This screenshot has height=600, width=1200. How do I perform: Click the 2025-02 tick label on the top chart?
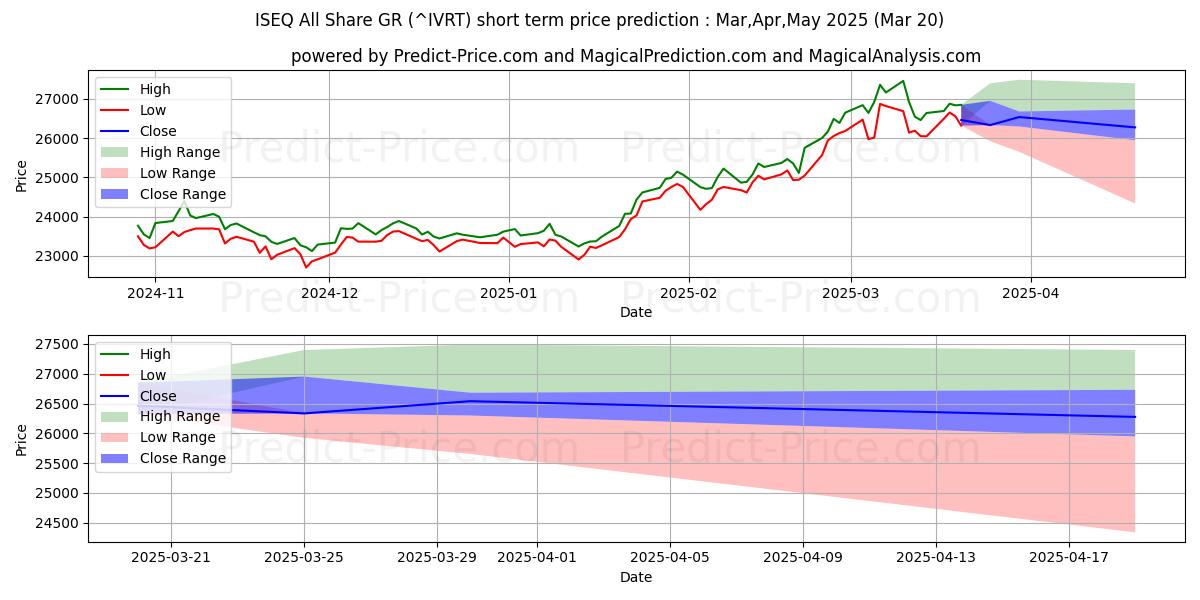(688, 293)
